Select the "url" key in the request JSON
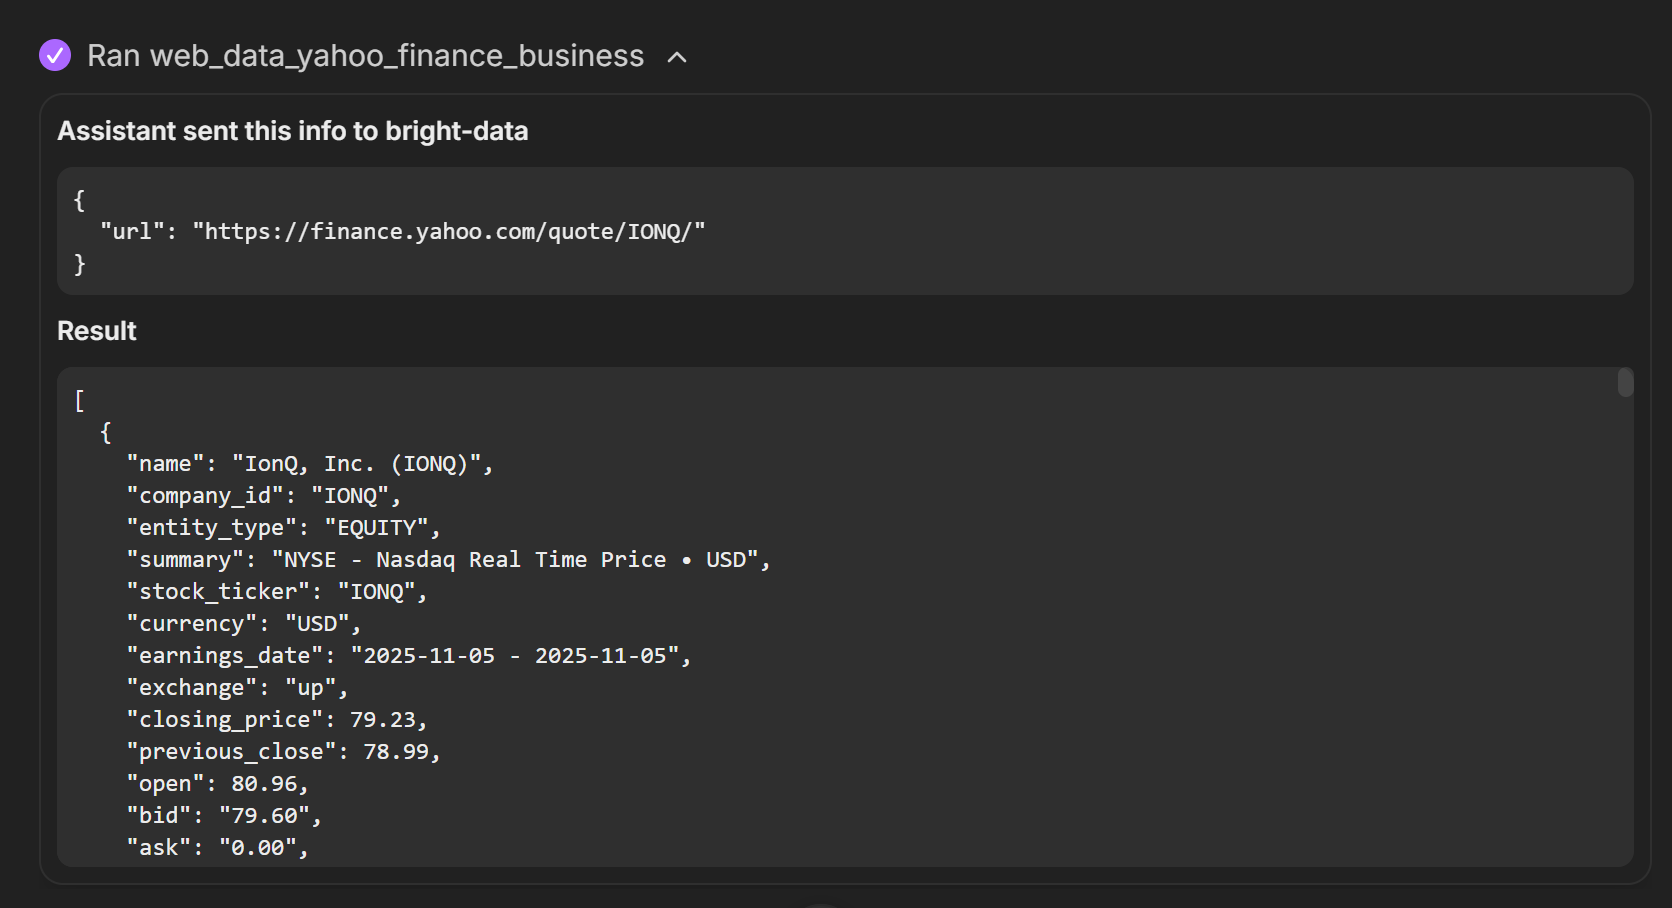Screen dimensions: 1672x908 pos(132,230)
